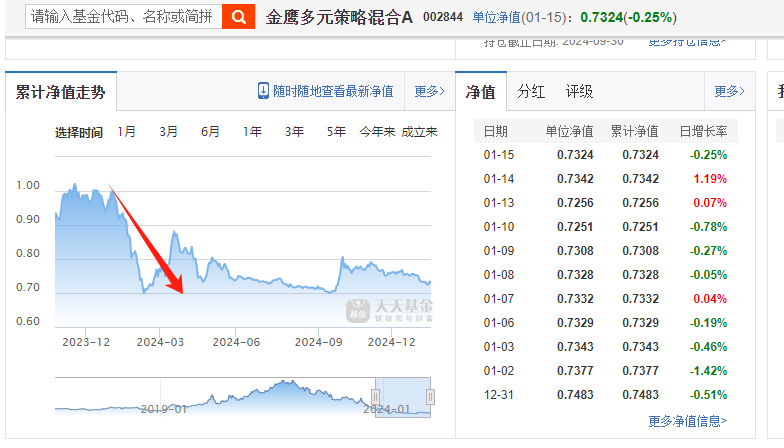Click the -1.42% value for 01-02
784x448 pixels.
[708, 371]
